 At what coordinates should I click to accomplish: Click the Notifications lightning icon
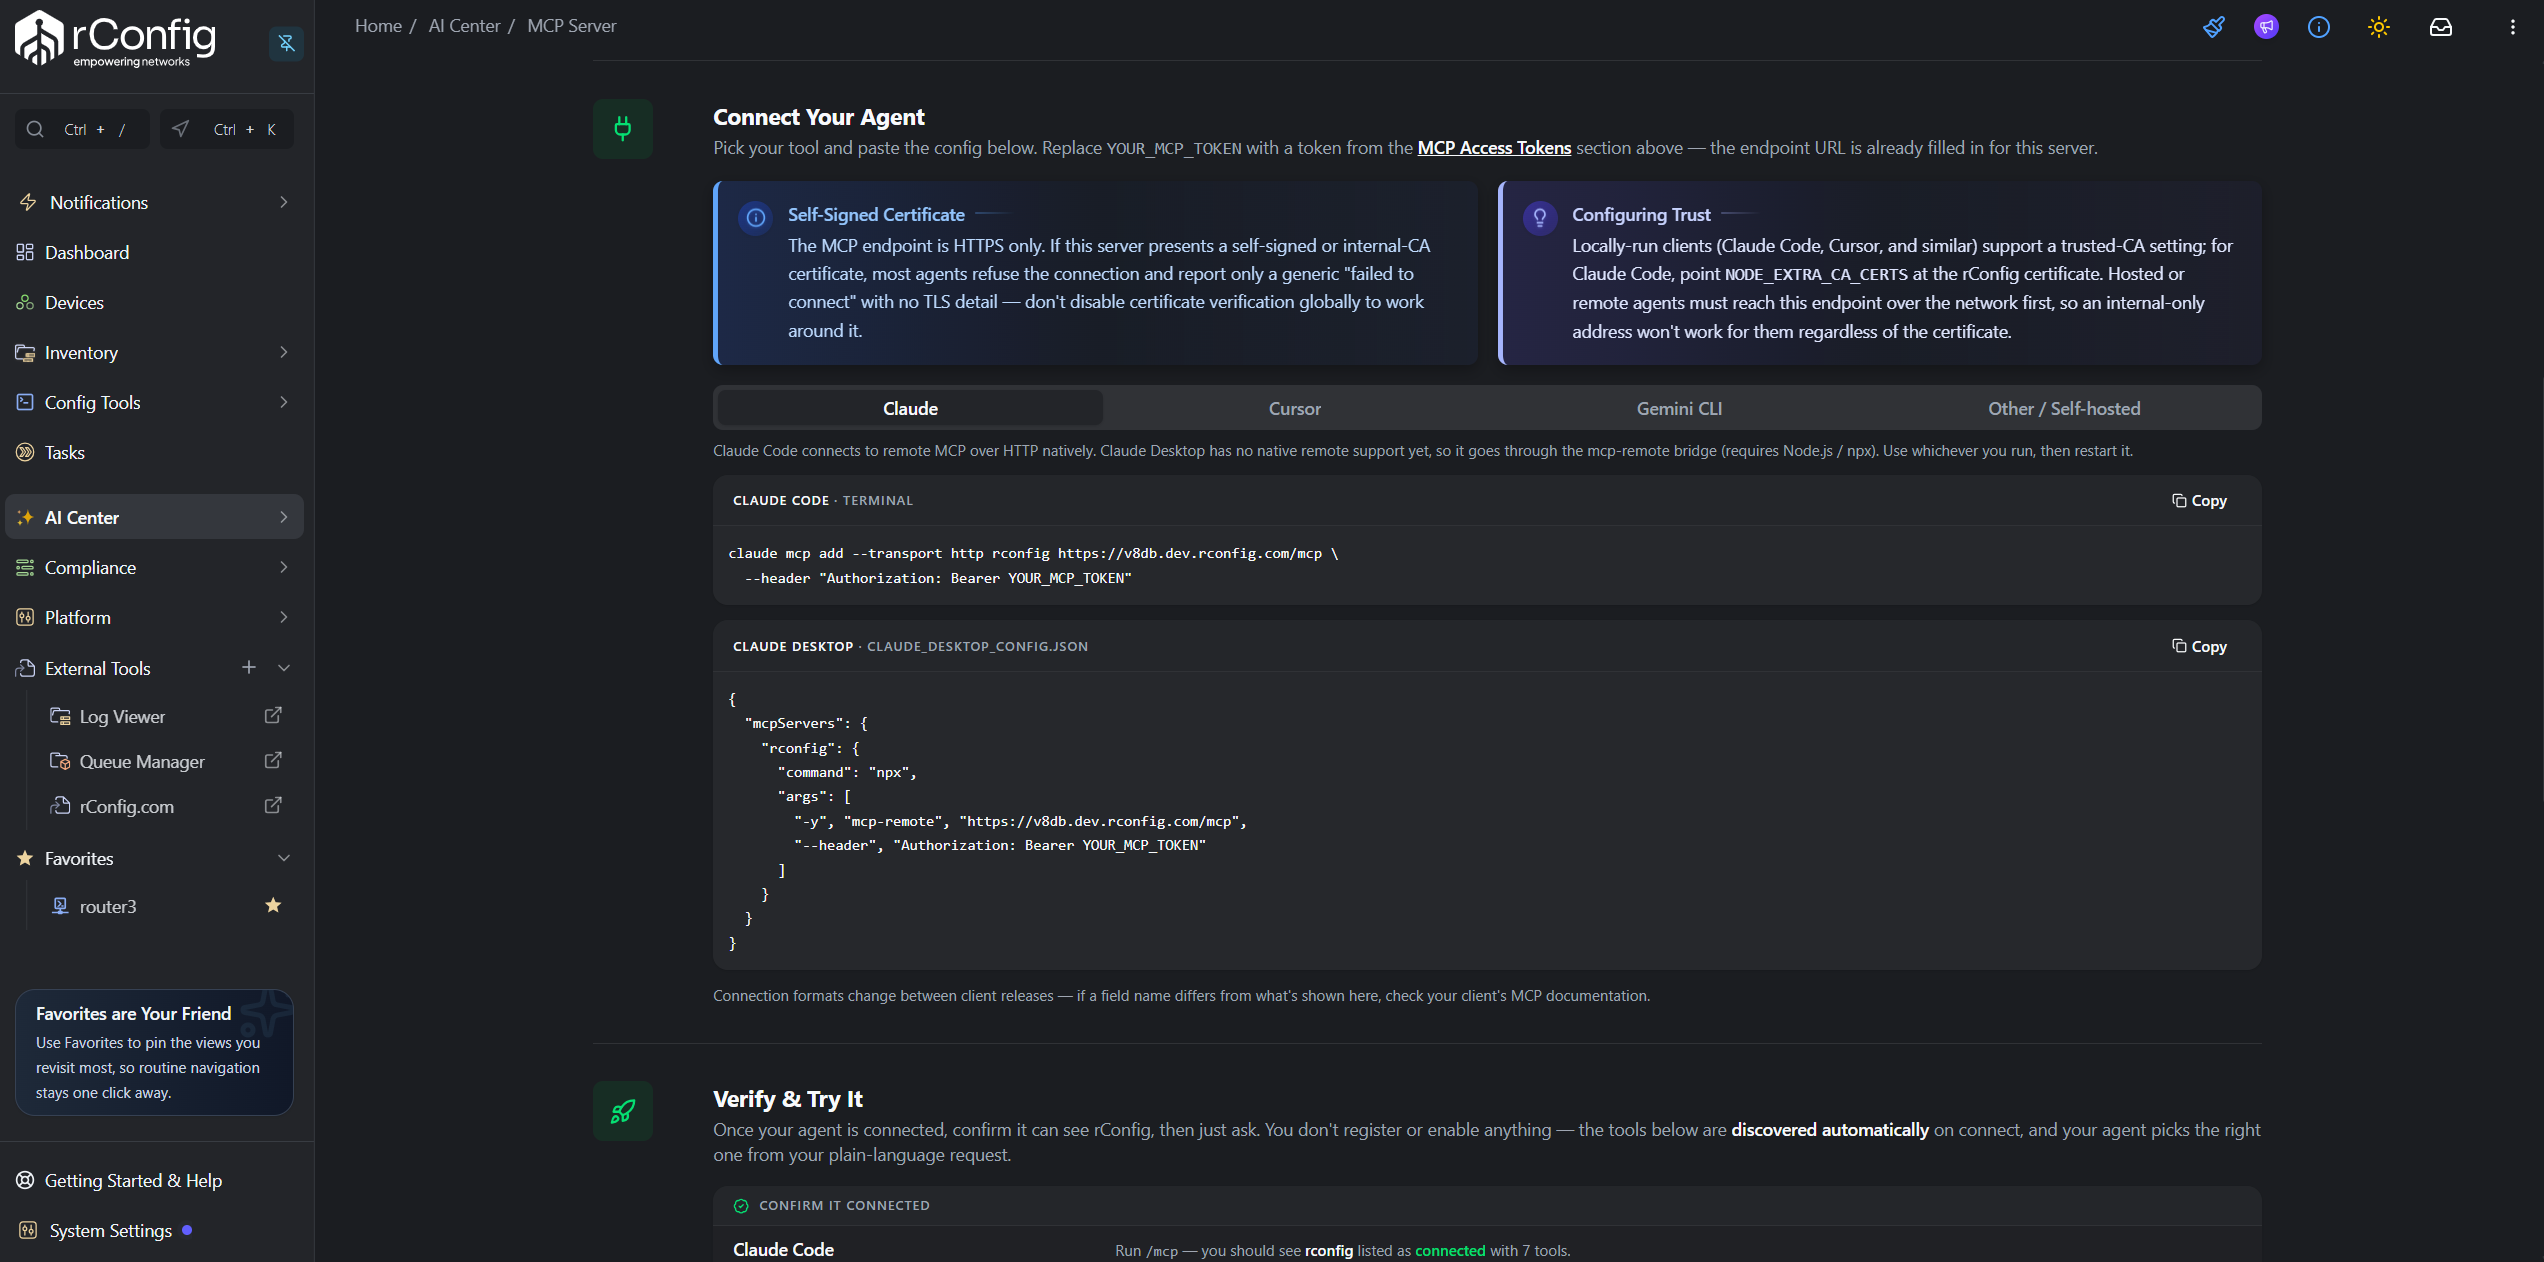(27, 202)
